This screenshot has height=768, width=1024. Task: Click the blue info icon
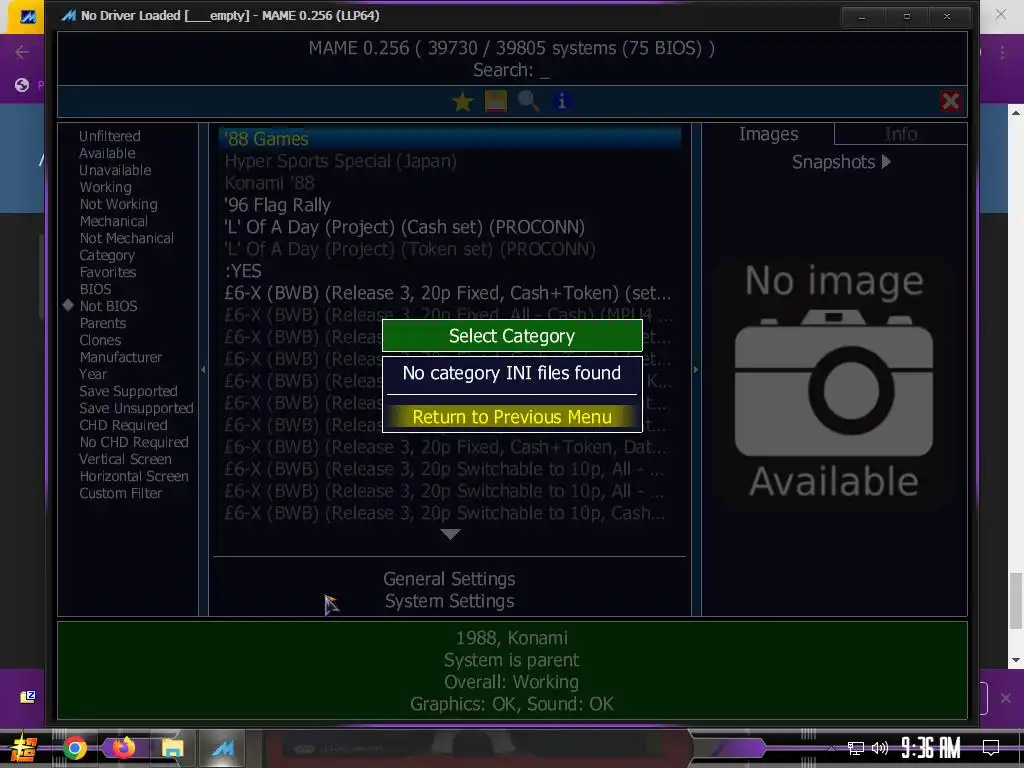point(561,101)
